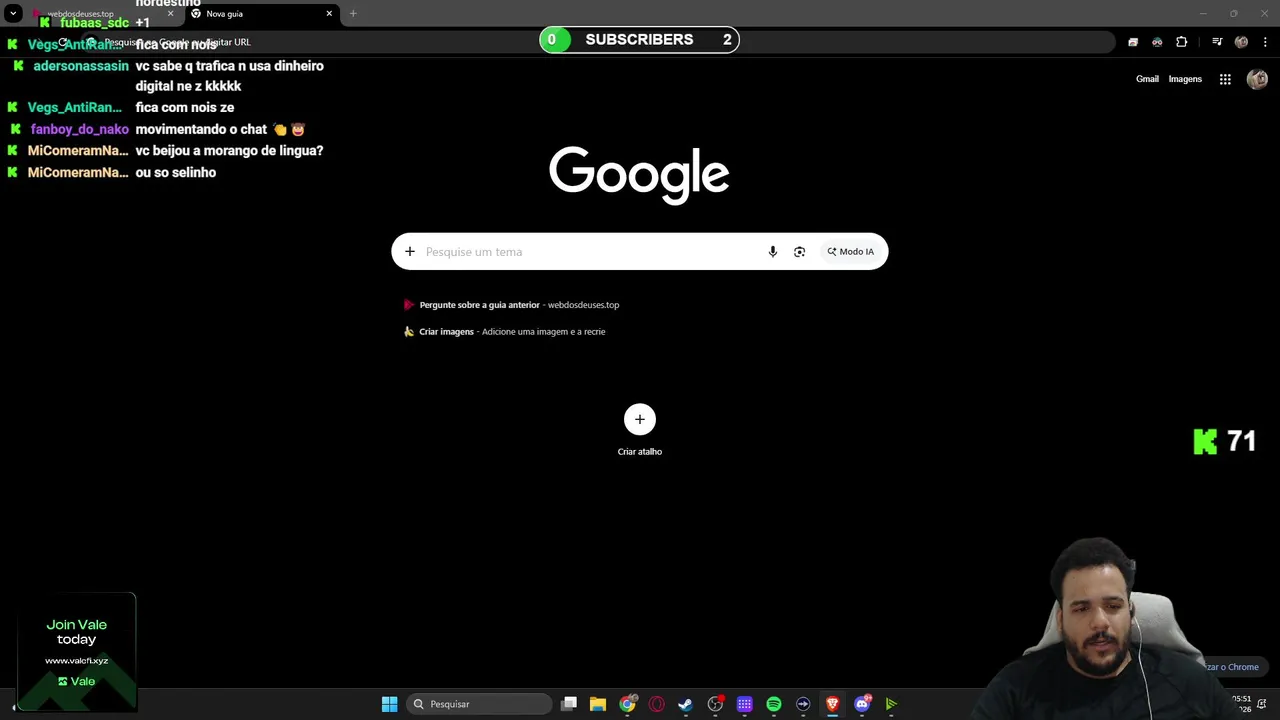Click chat user adersonassasin
Viewport: 1280px width, 720px height.
pyautogui.click(x=81, y=66)
